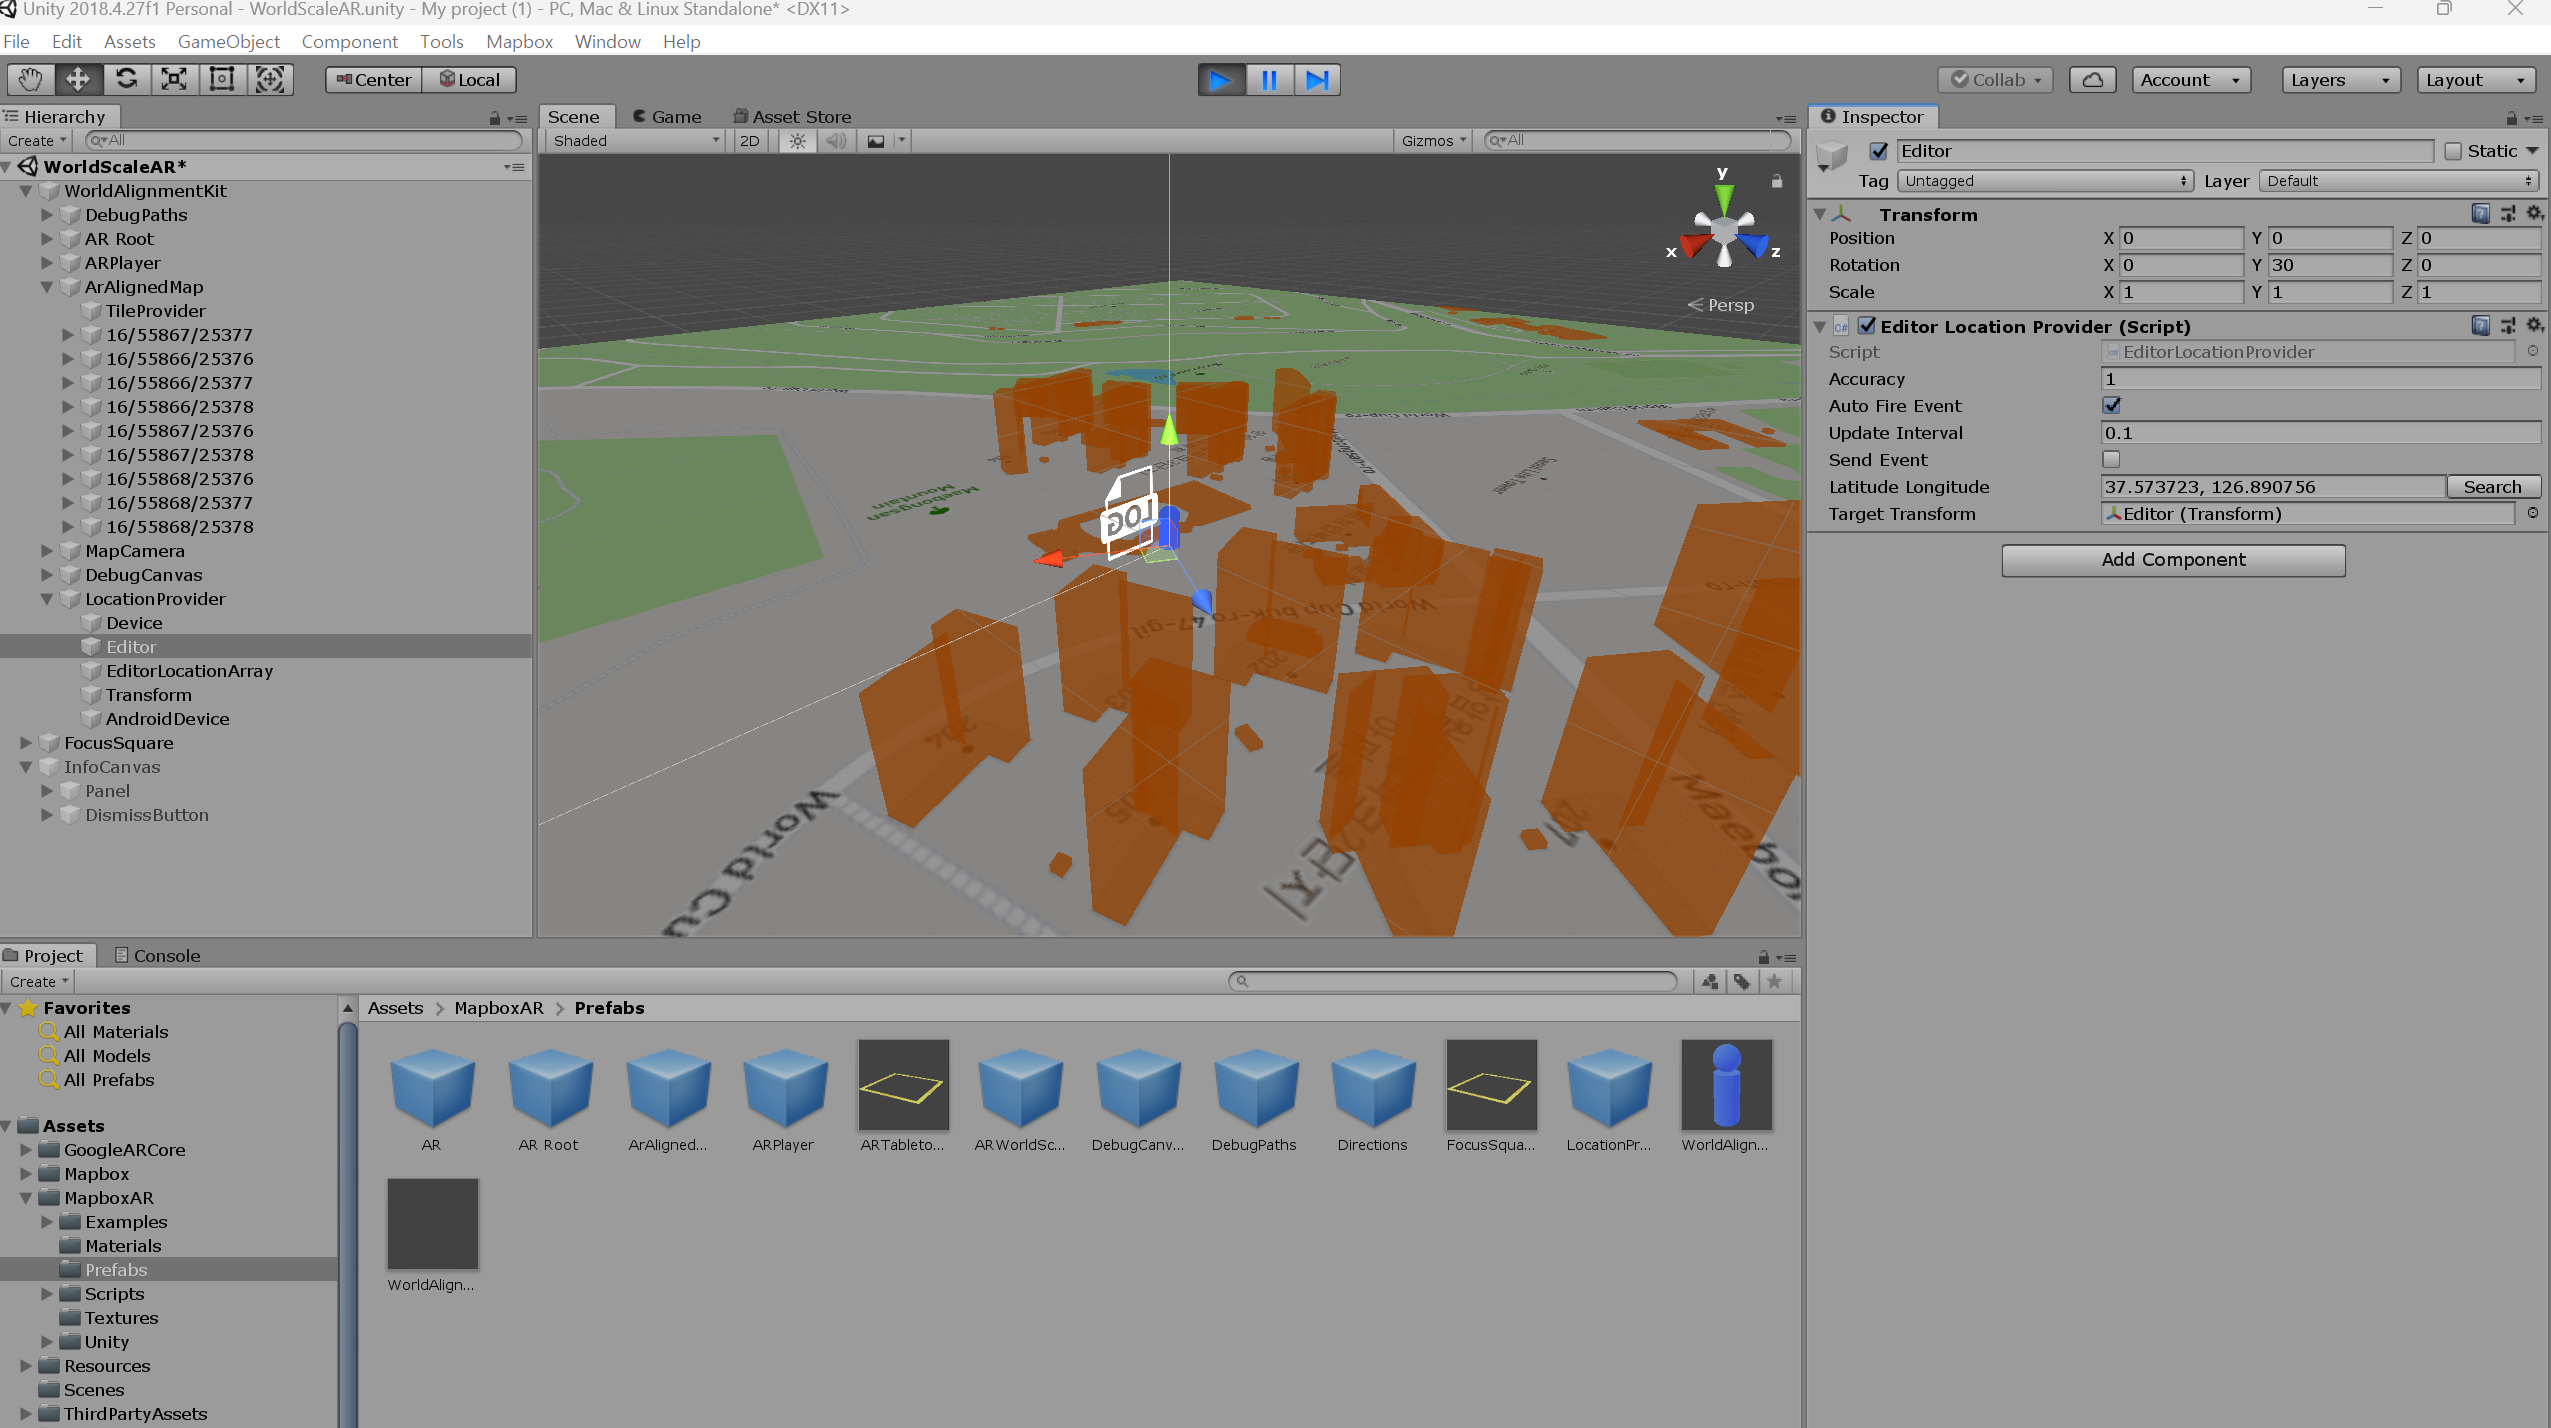Viewport: 2551px width, 1428px height.
Task: Click the Step frame button
Action: click(1317, 80)
